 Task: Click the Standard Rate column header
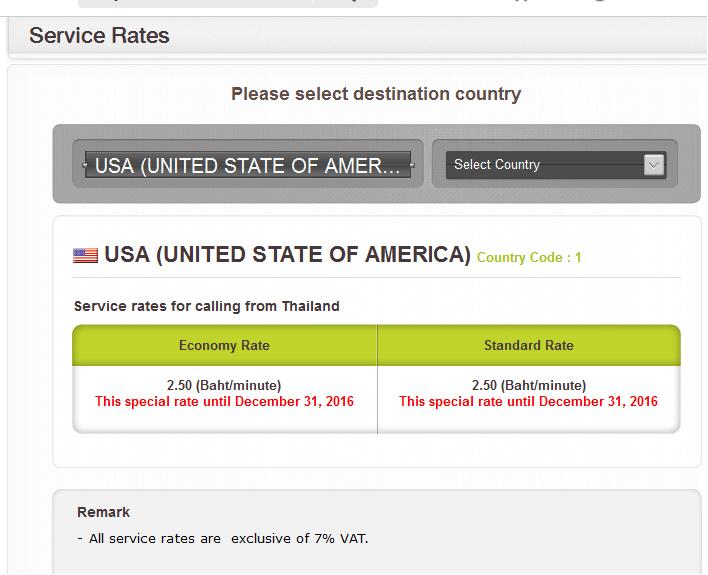point(529,345)
